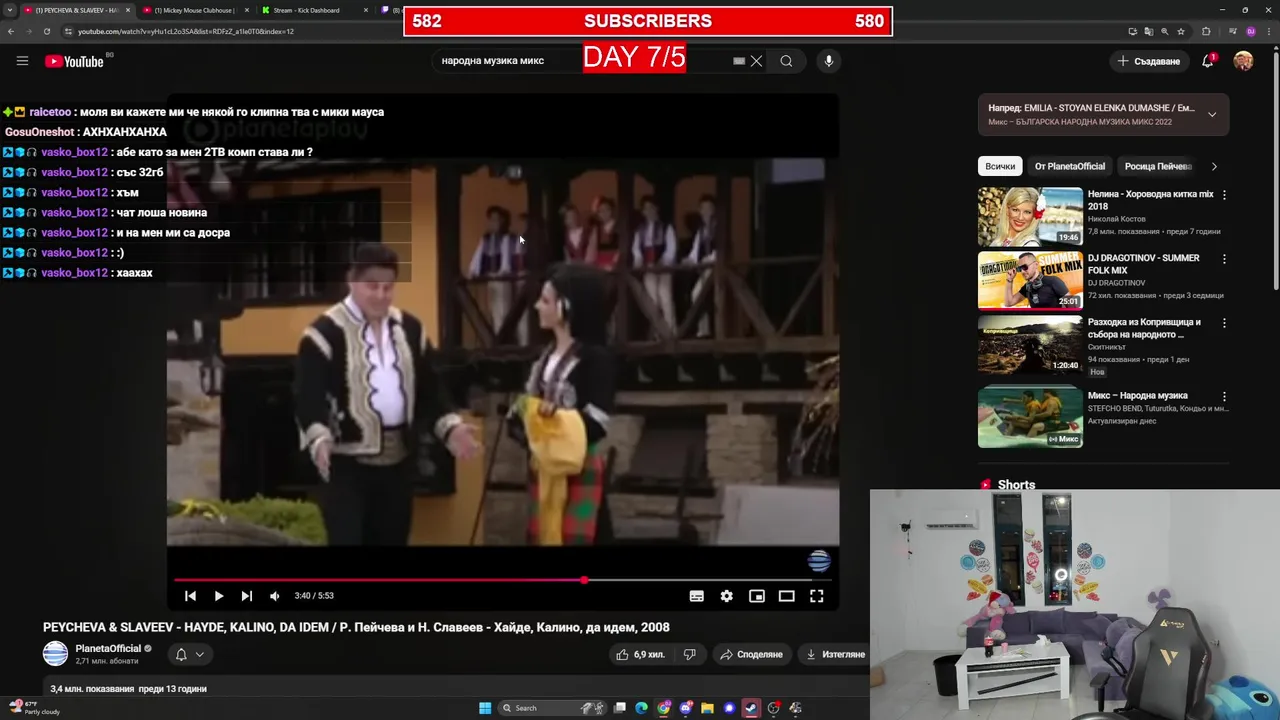The image size is (1280, 720).
Task: Select Росица Пейчева filter chip
Action: [1158, 166]
